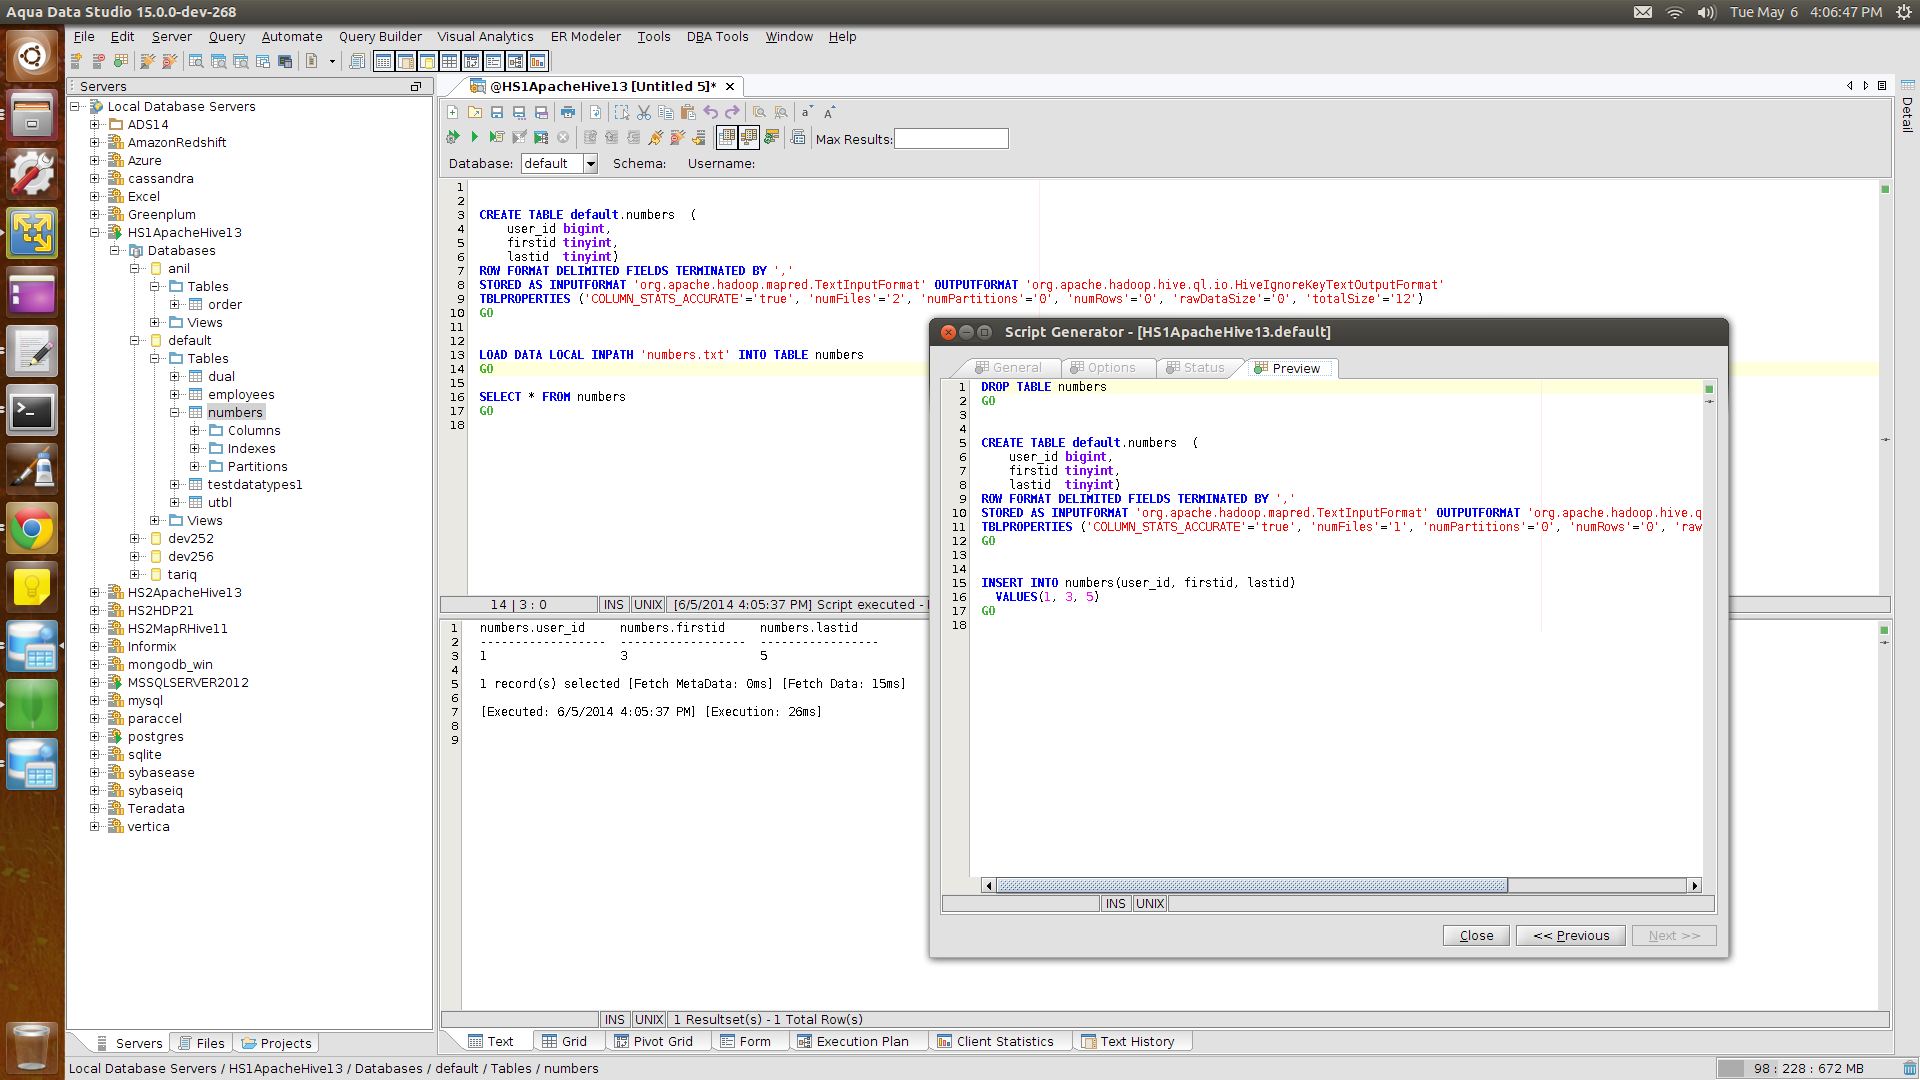The height and width of the screenshot is (1080, 1920).
Task: Click the Close button in Script Generator
Action: coord(1476,936)
